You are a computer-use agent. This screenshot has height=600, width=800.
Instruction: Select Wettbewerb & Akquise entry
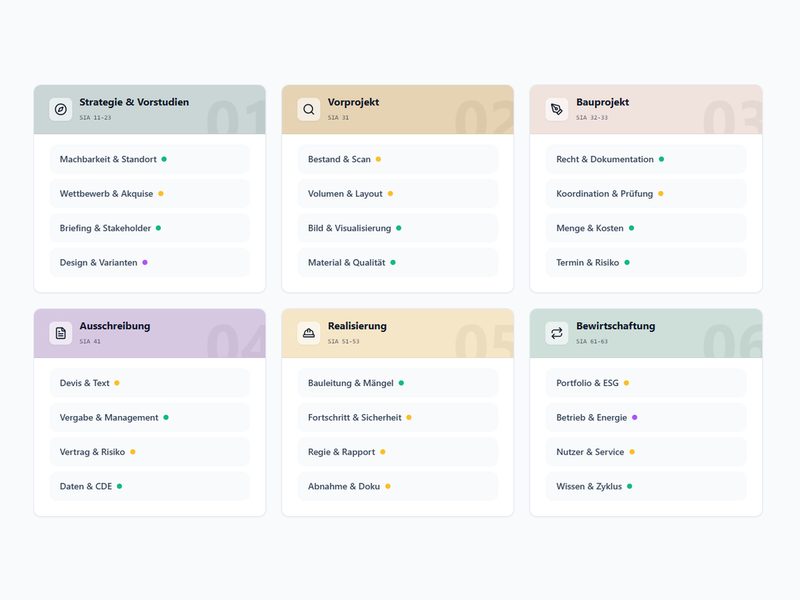tap(150, 193)
